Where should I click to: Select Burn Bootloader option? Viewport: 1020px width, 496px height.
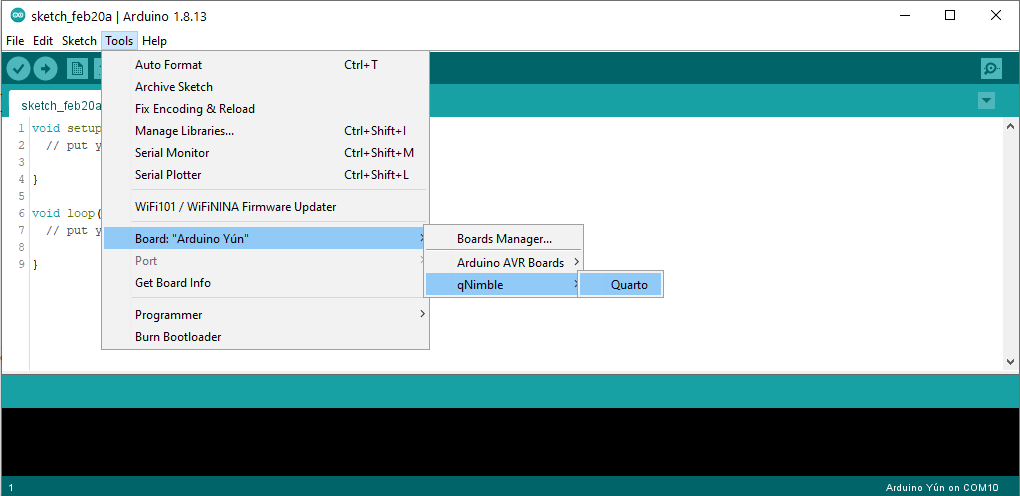coord(178,337)
